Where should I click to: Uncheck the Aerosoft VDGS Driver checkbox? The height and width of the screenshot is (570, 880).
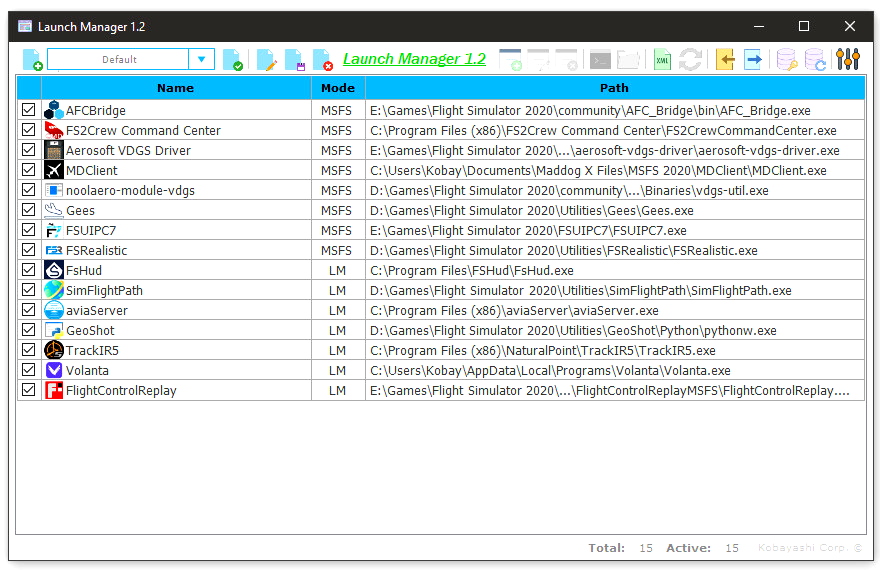[x=29, y=150]
